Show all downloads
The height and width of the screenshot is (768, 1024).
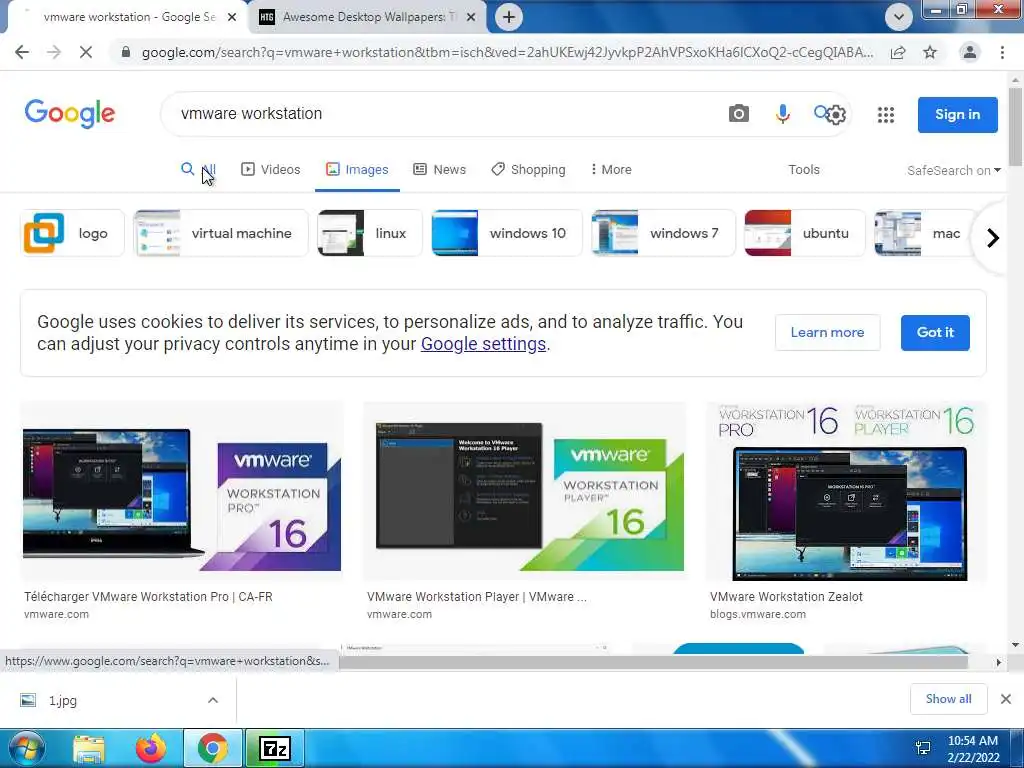click(948, 699)
